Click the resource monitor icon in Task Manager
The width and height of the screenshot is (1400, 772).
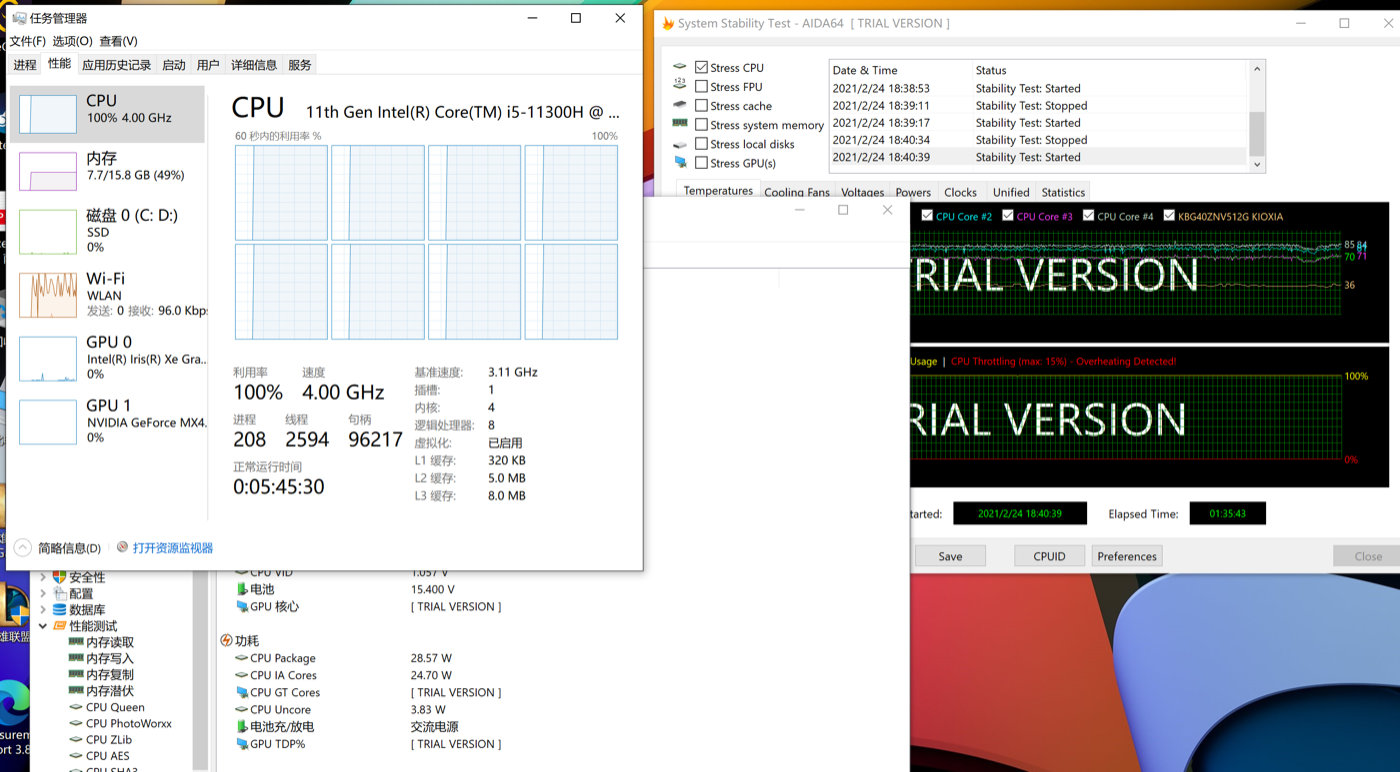point(122,547)
